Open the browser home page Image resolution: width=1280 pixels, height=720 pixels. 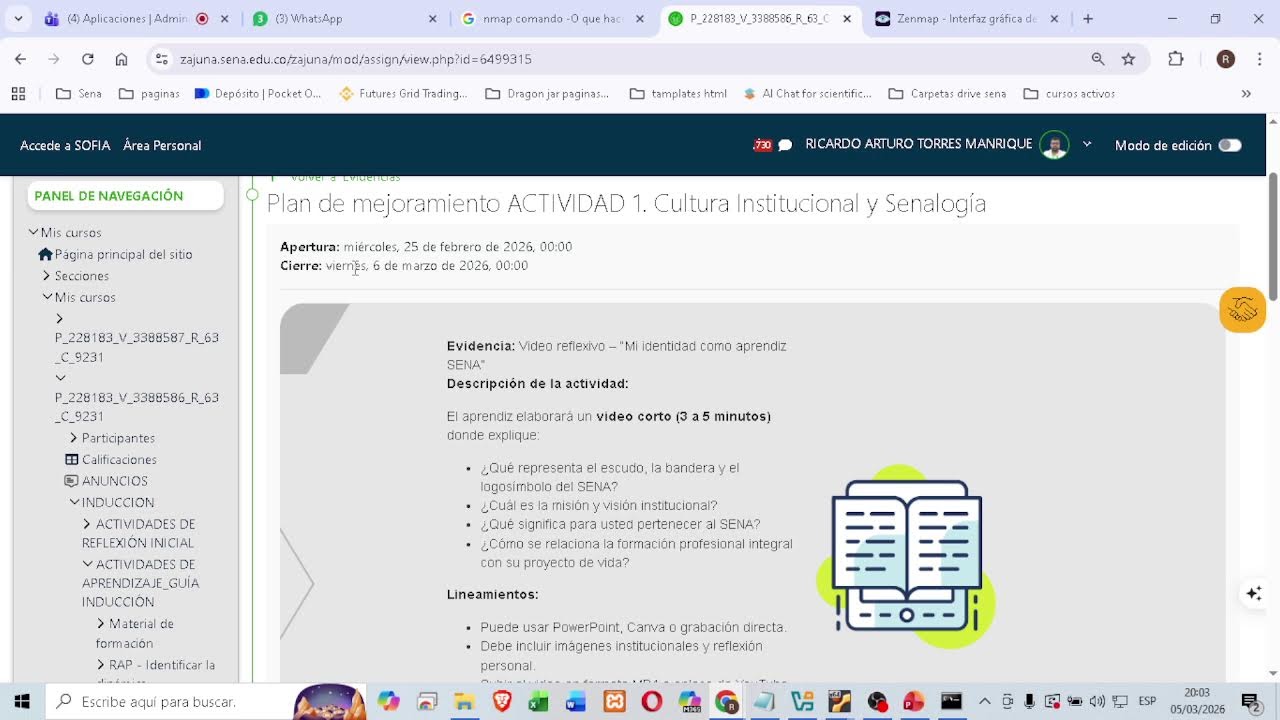point(121,59)
